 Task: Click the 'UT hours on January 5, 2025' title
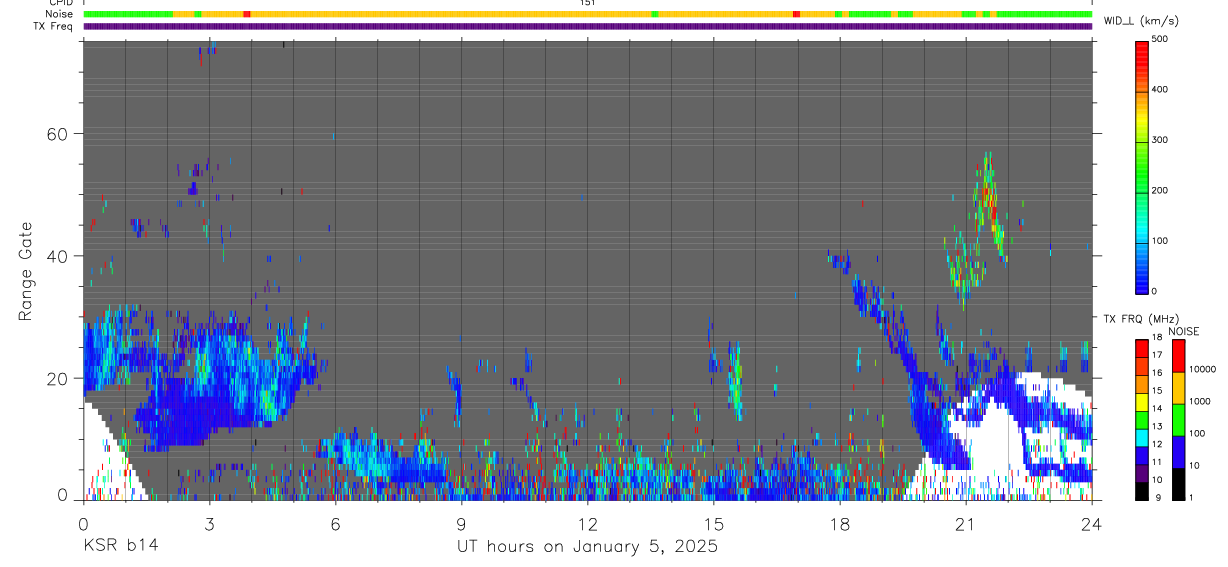[587, 547]
